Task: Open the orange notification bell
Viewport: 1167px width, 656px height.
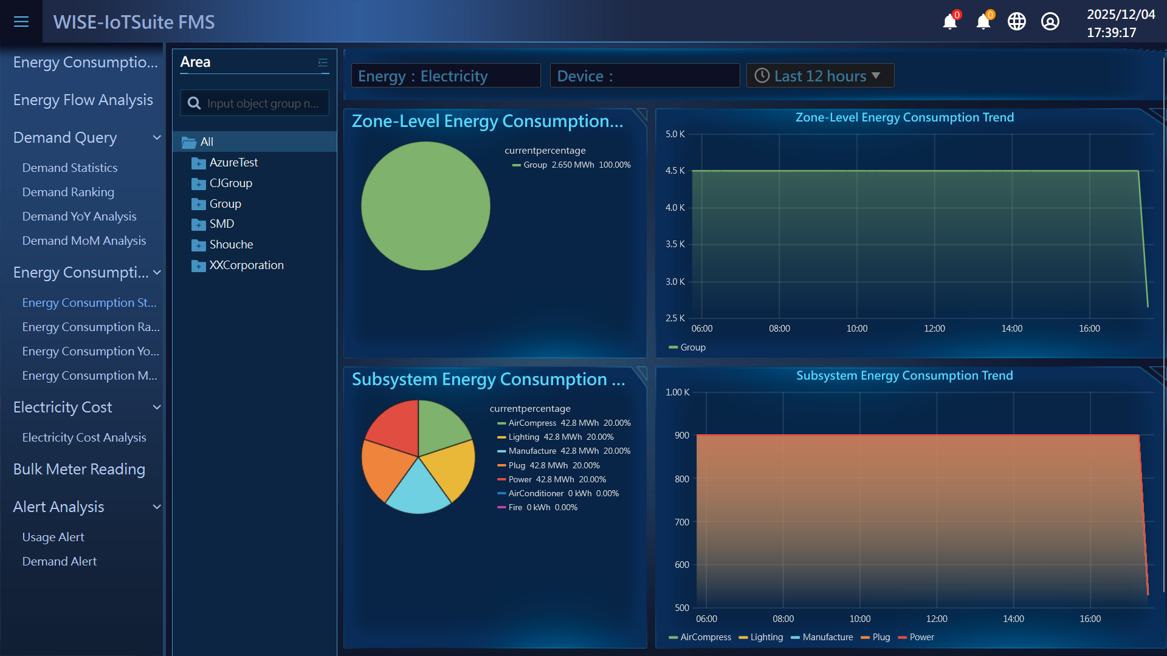Action: point(984,20)
